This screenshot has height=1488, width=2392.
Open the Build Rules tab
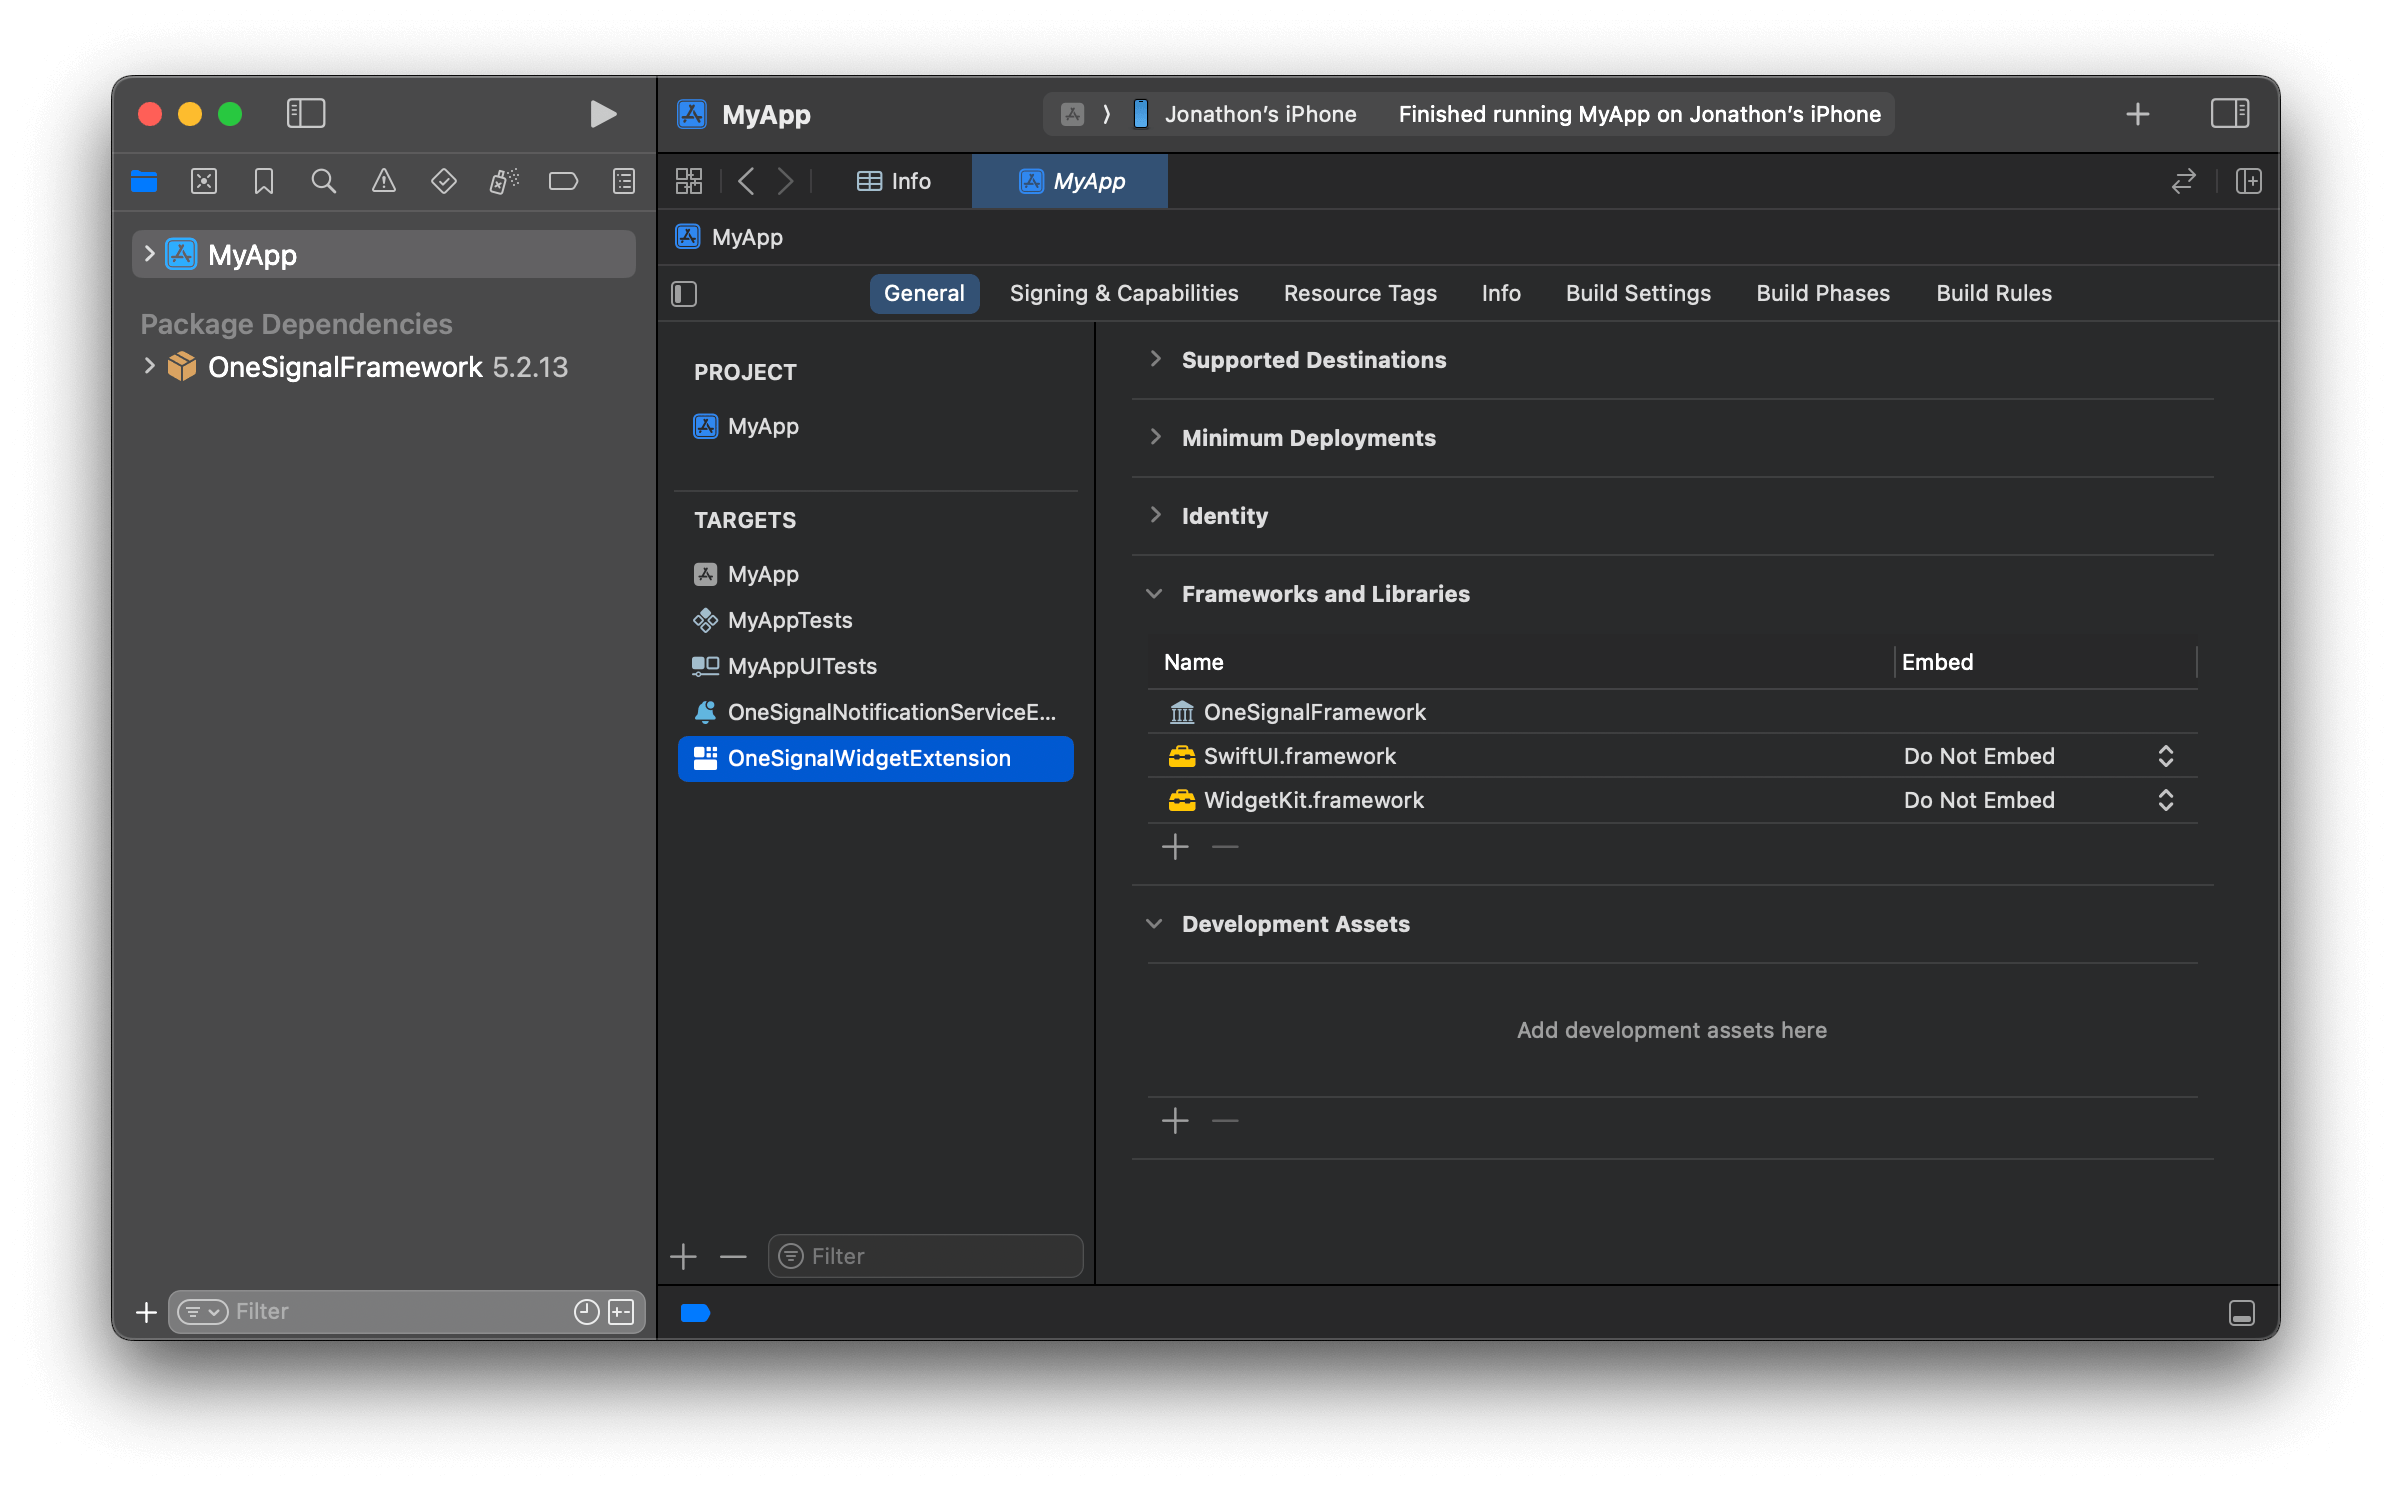coord(1994,293)
